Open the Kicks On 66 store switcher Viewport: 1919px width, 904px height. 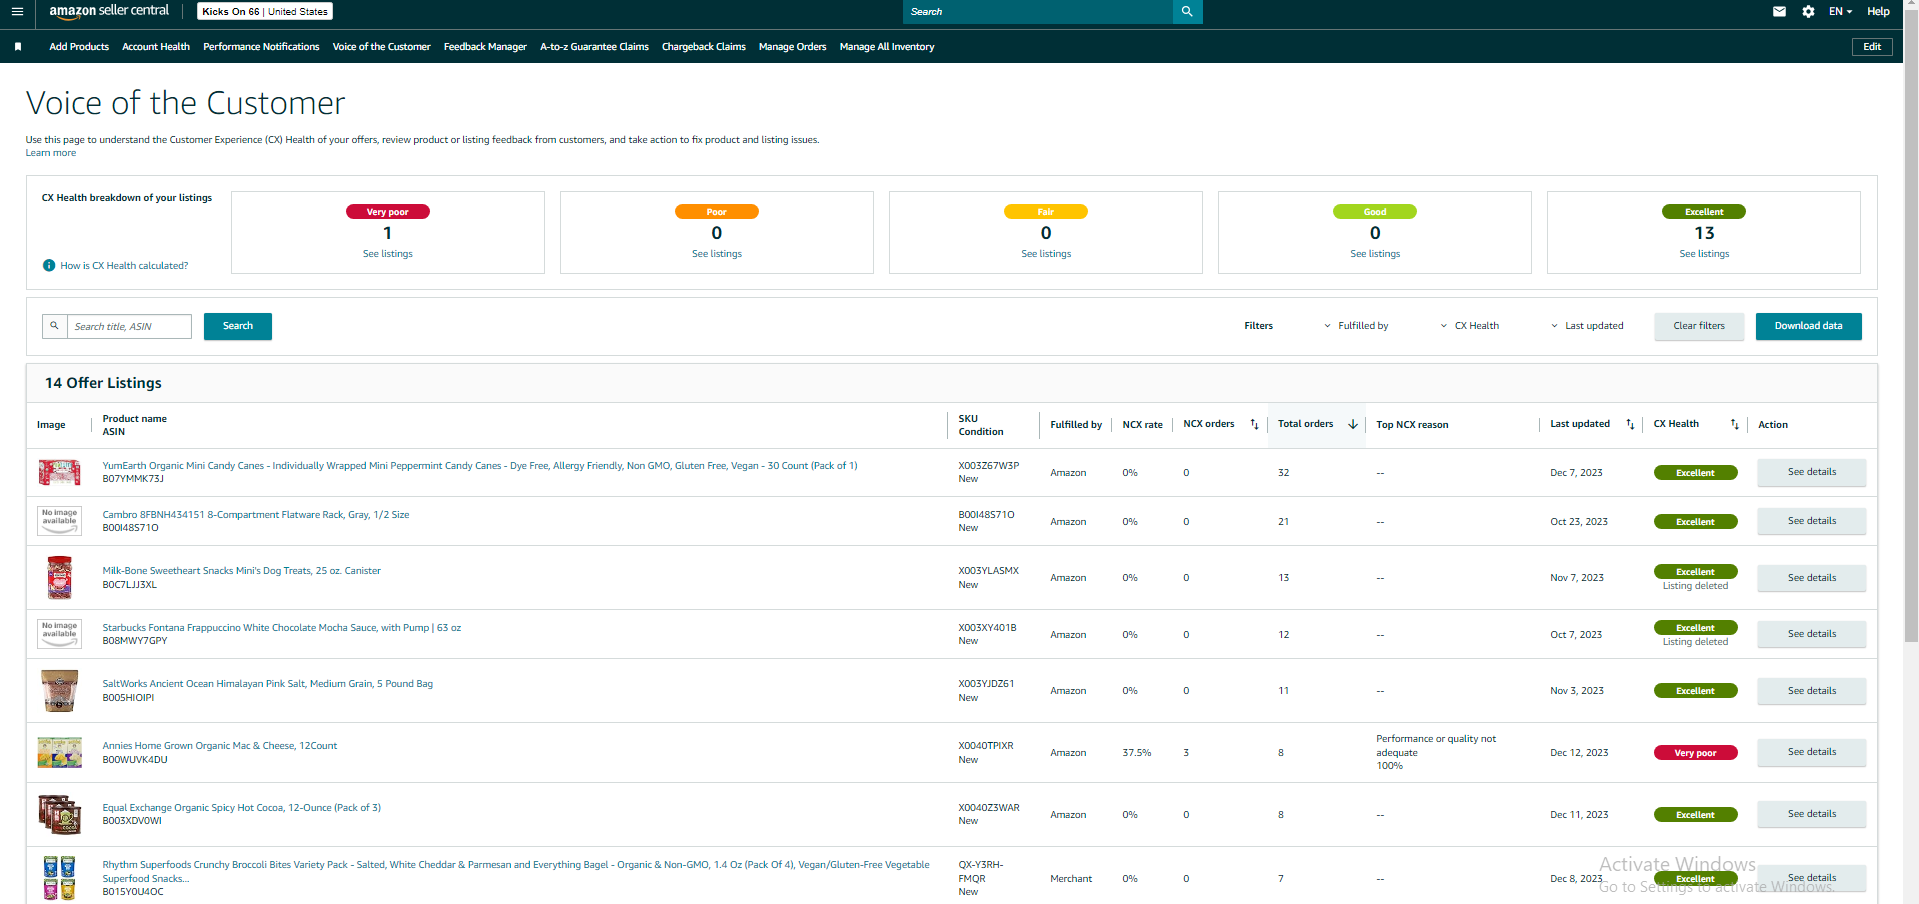click(x=265, y=12)
